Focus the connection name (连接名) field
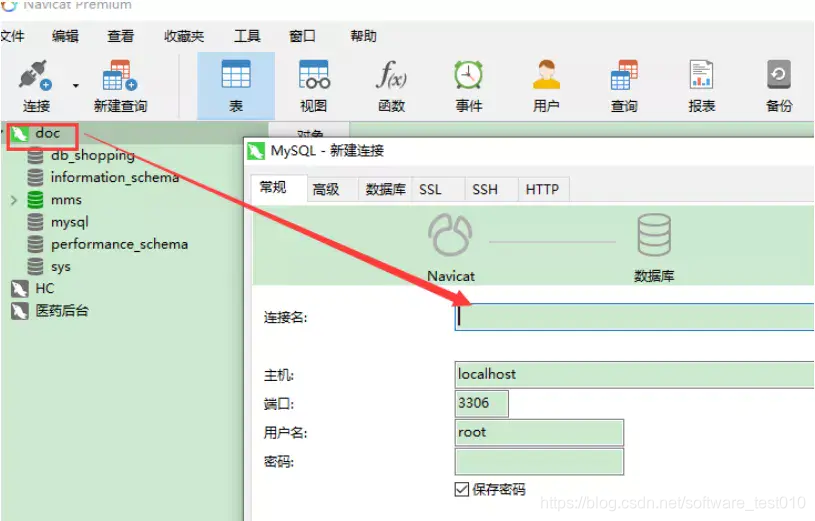This screenshot has width=815, height=521. 634,317
